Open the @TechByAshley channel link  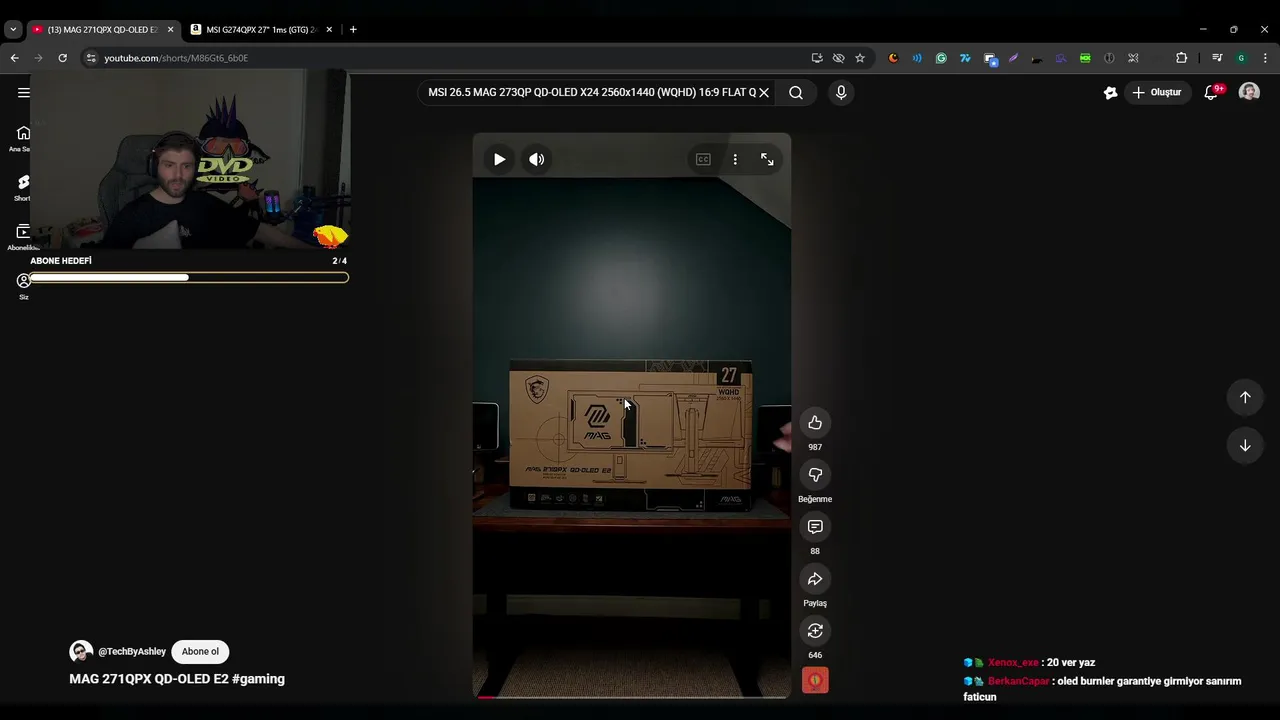132,651
